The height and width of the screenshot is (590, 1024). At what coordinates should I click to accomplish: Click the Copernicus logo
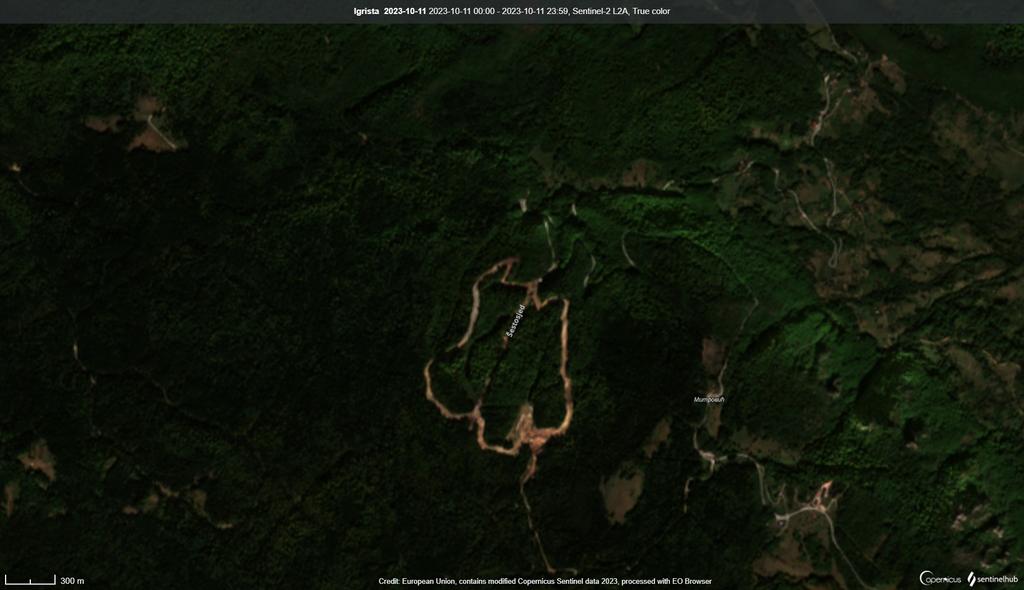coord(940,579)
